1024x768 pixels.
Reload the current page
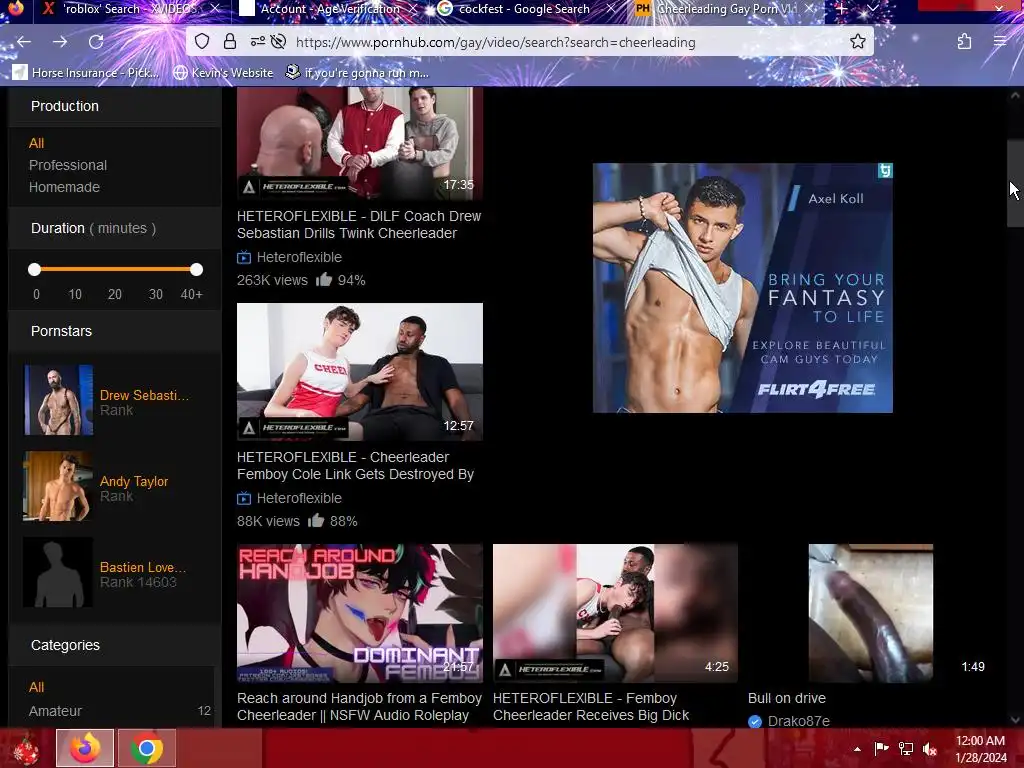[x=96, y=42]
